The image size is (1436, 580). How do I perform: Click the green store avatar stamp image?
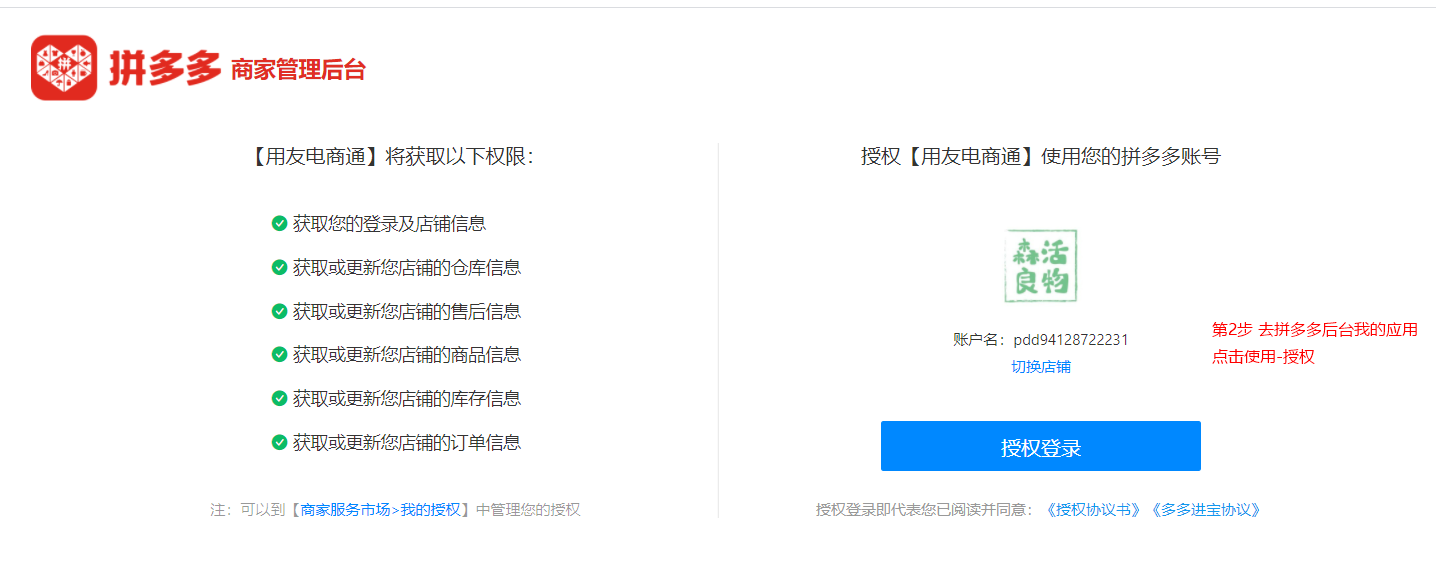click(x=1041, y=265)
